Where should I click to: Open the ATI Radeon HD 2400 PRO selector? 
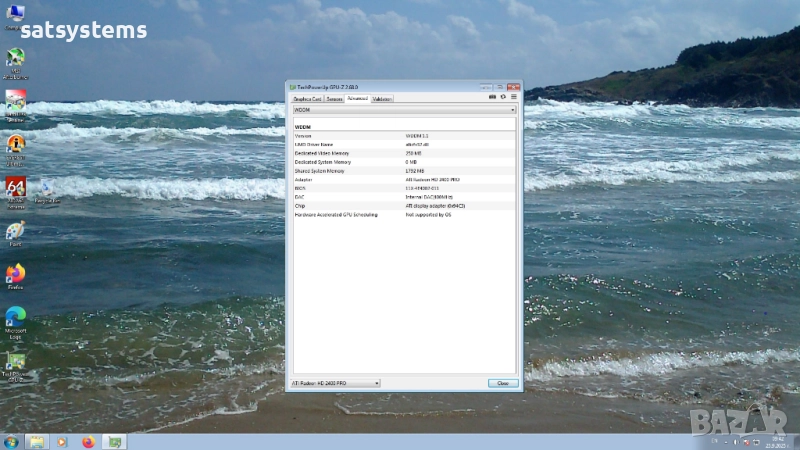point(335,383)
